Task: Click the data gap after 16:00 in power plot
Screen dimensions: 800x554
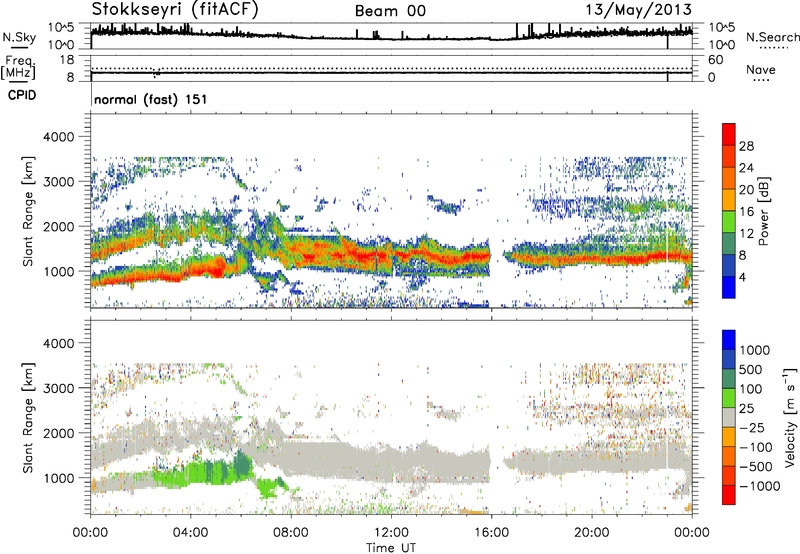Action: (497, 255)
